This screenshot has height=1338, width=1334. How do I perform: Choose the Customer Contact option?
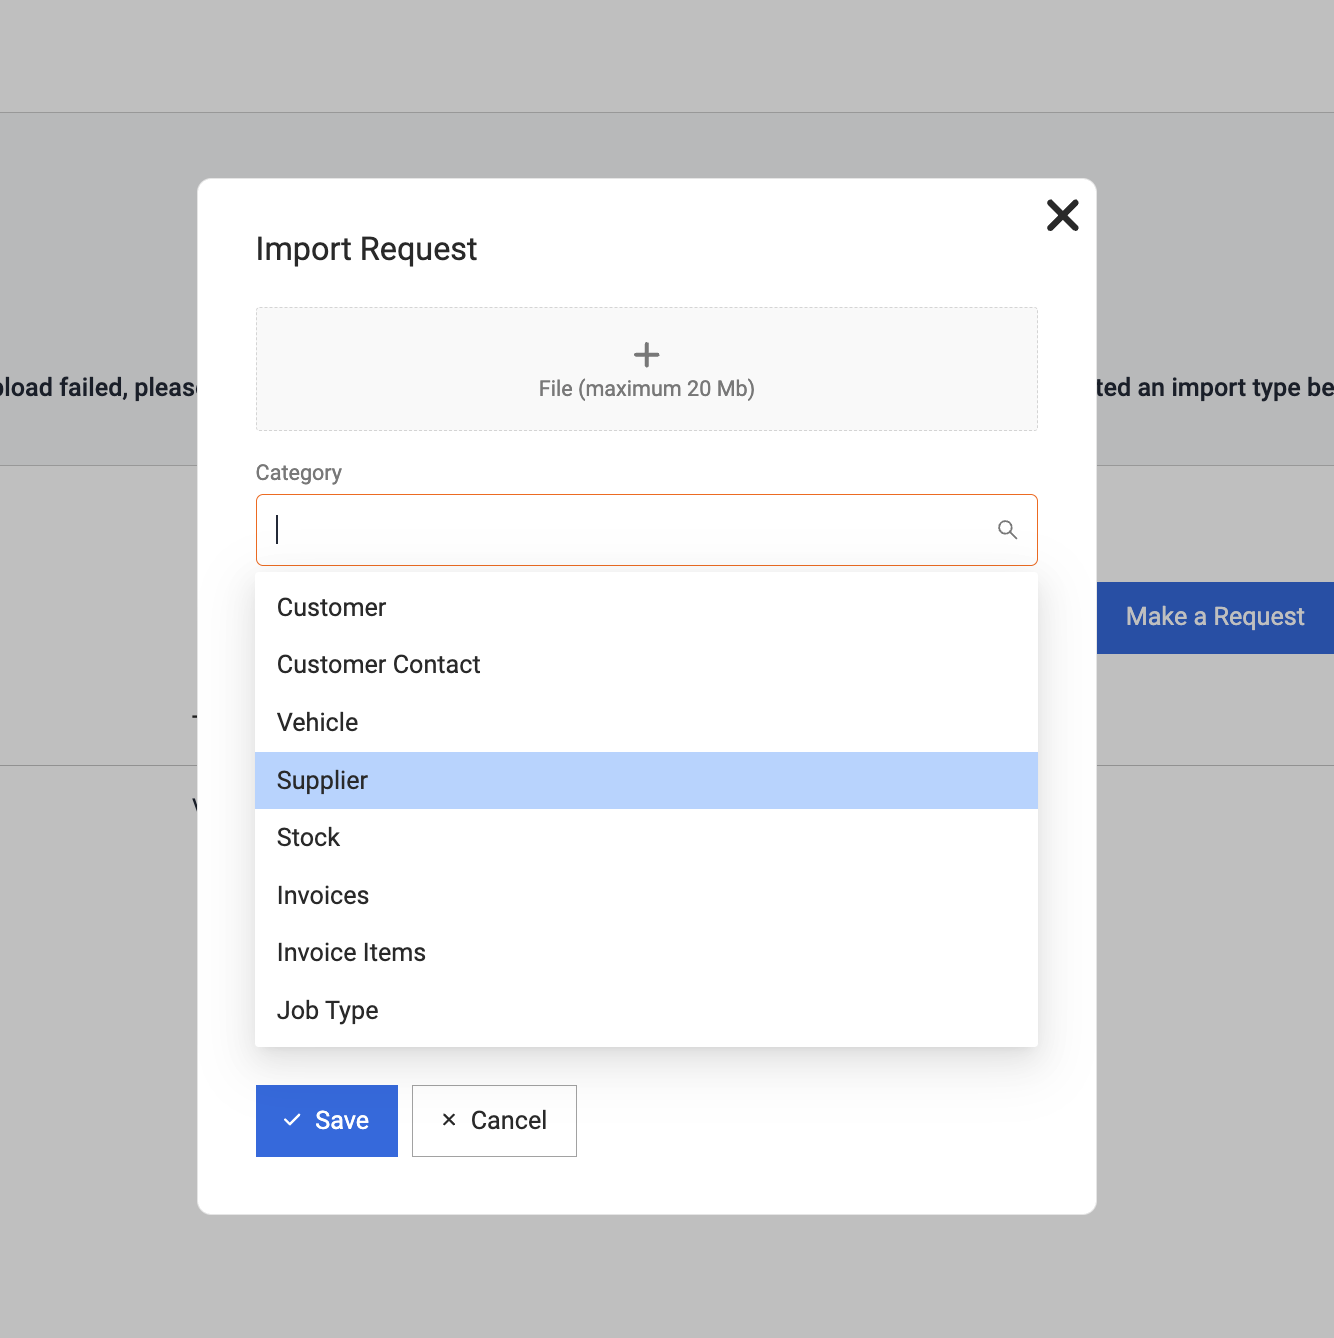pos(378,665)
